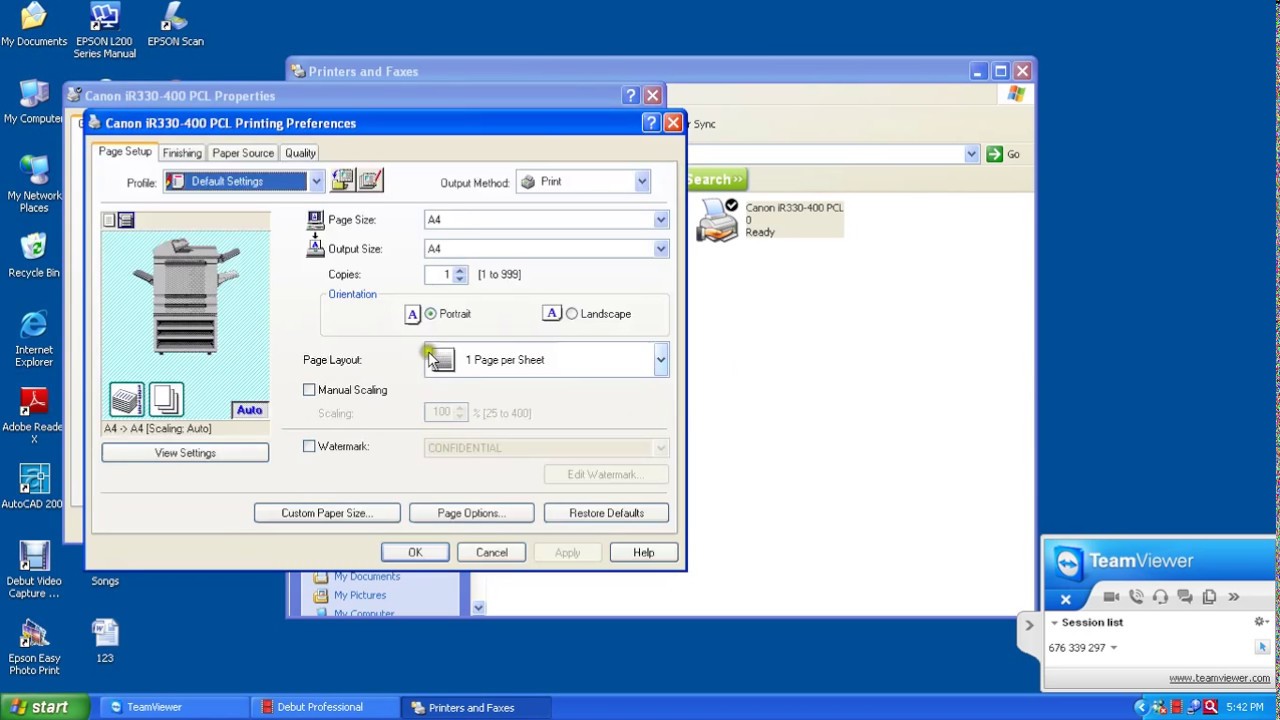Open EPSON Scan desktop icon
Screen dimensions: 1280x720
175,26
